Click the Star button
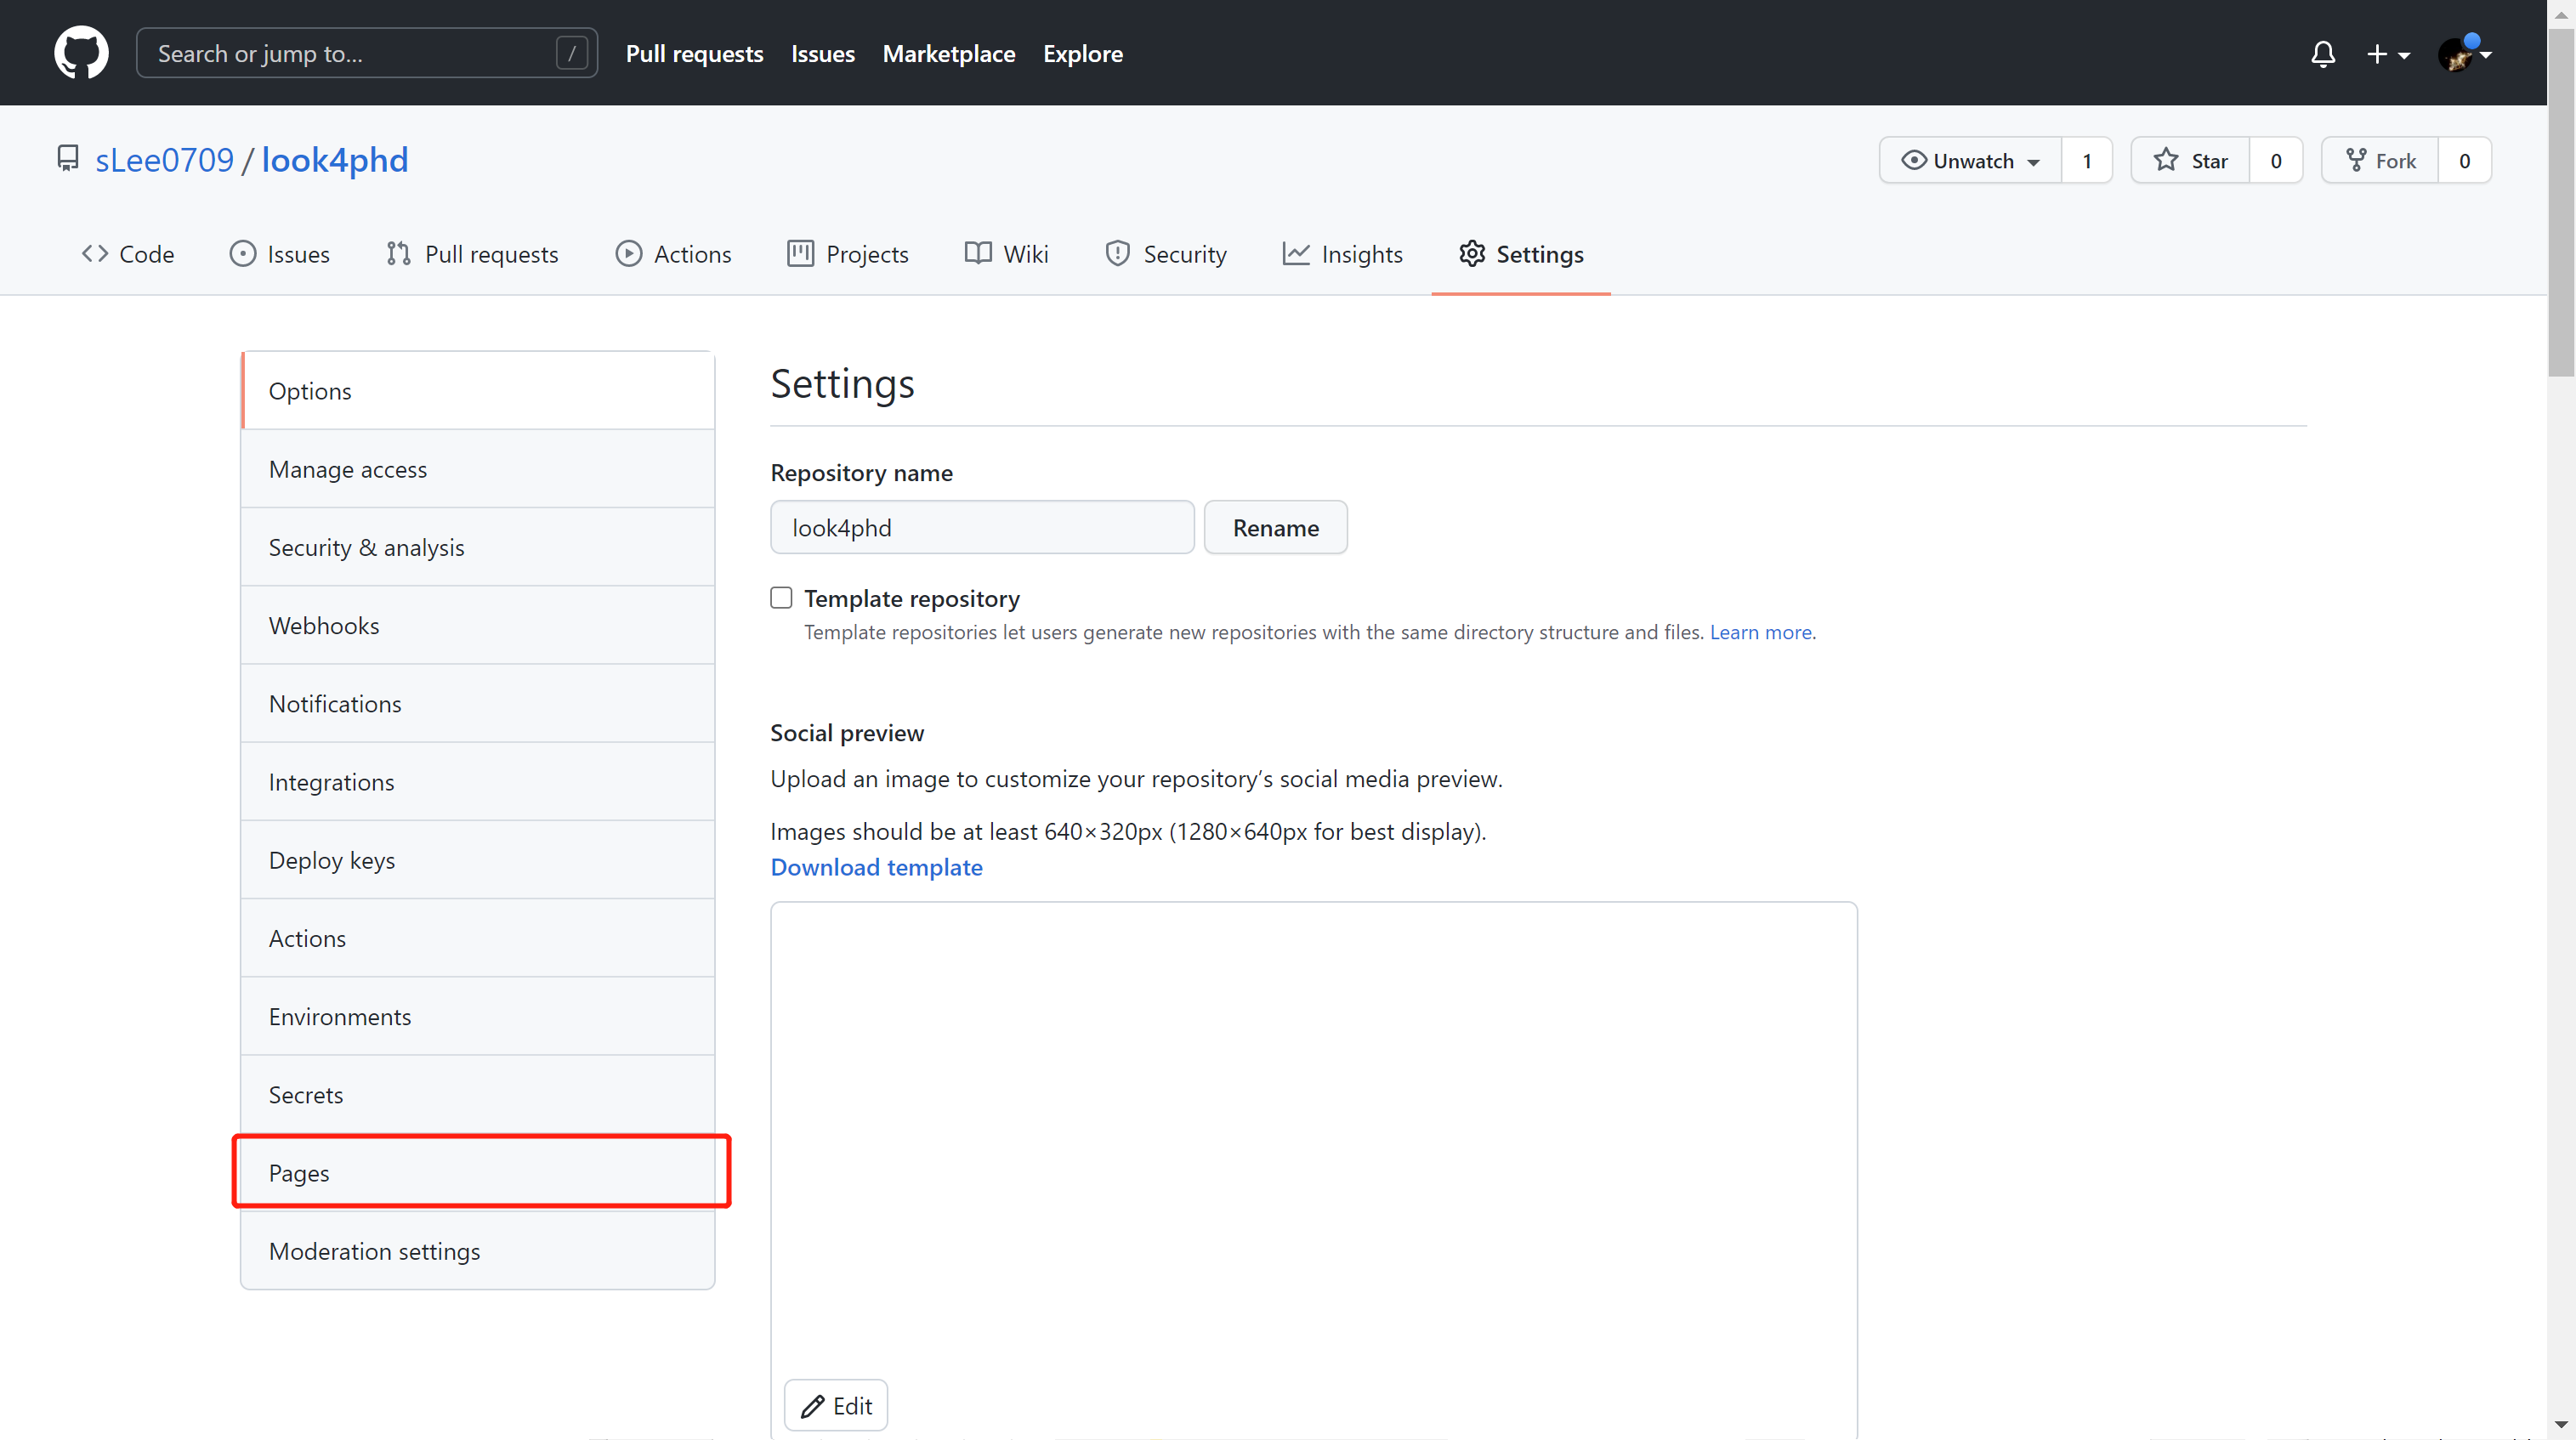 (x=2190, y=160)
